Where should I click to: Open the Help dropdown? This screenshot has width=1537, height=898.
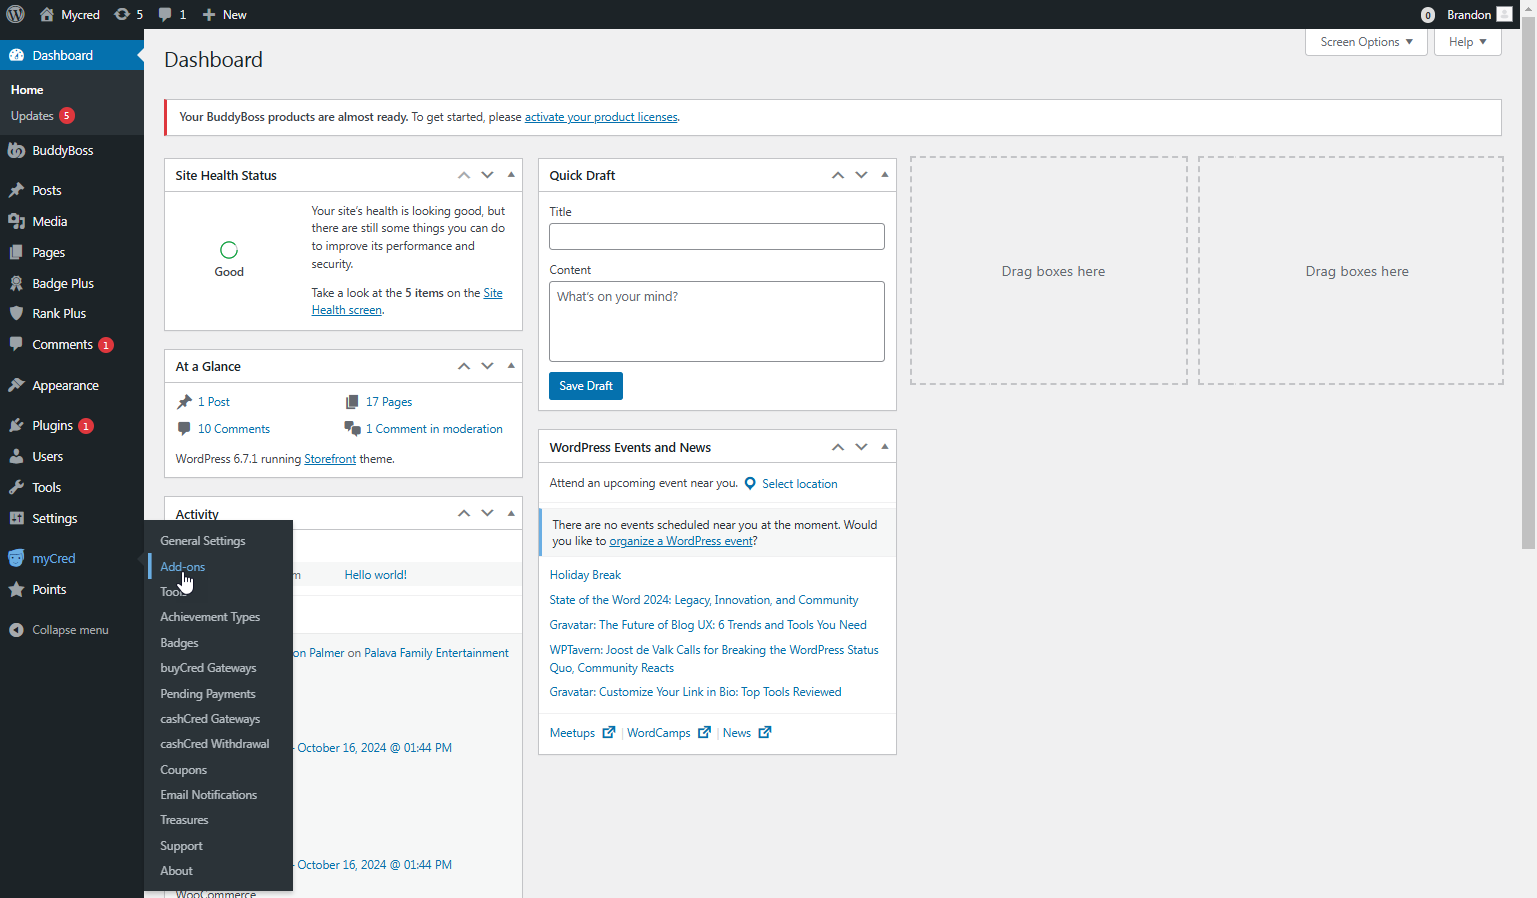point(1466,42)
